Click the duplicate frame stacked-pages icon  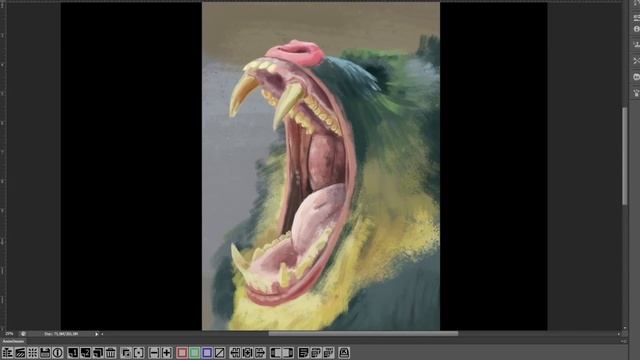click(x=98, y=353)
